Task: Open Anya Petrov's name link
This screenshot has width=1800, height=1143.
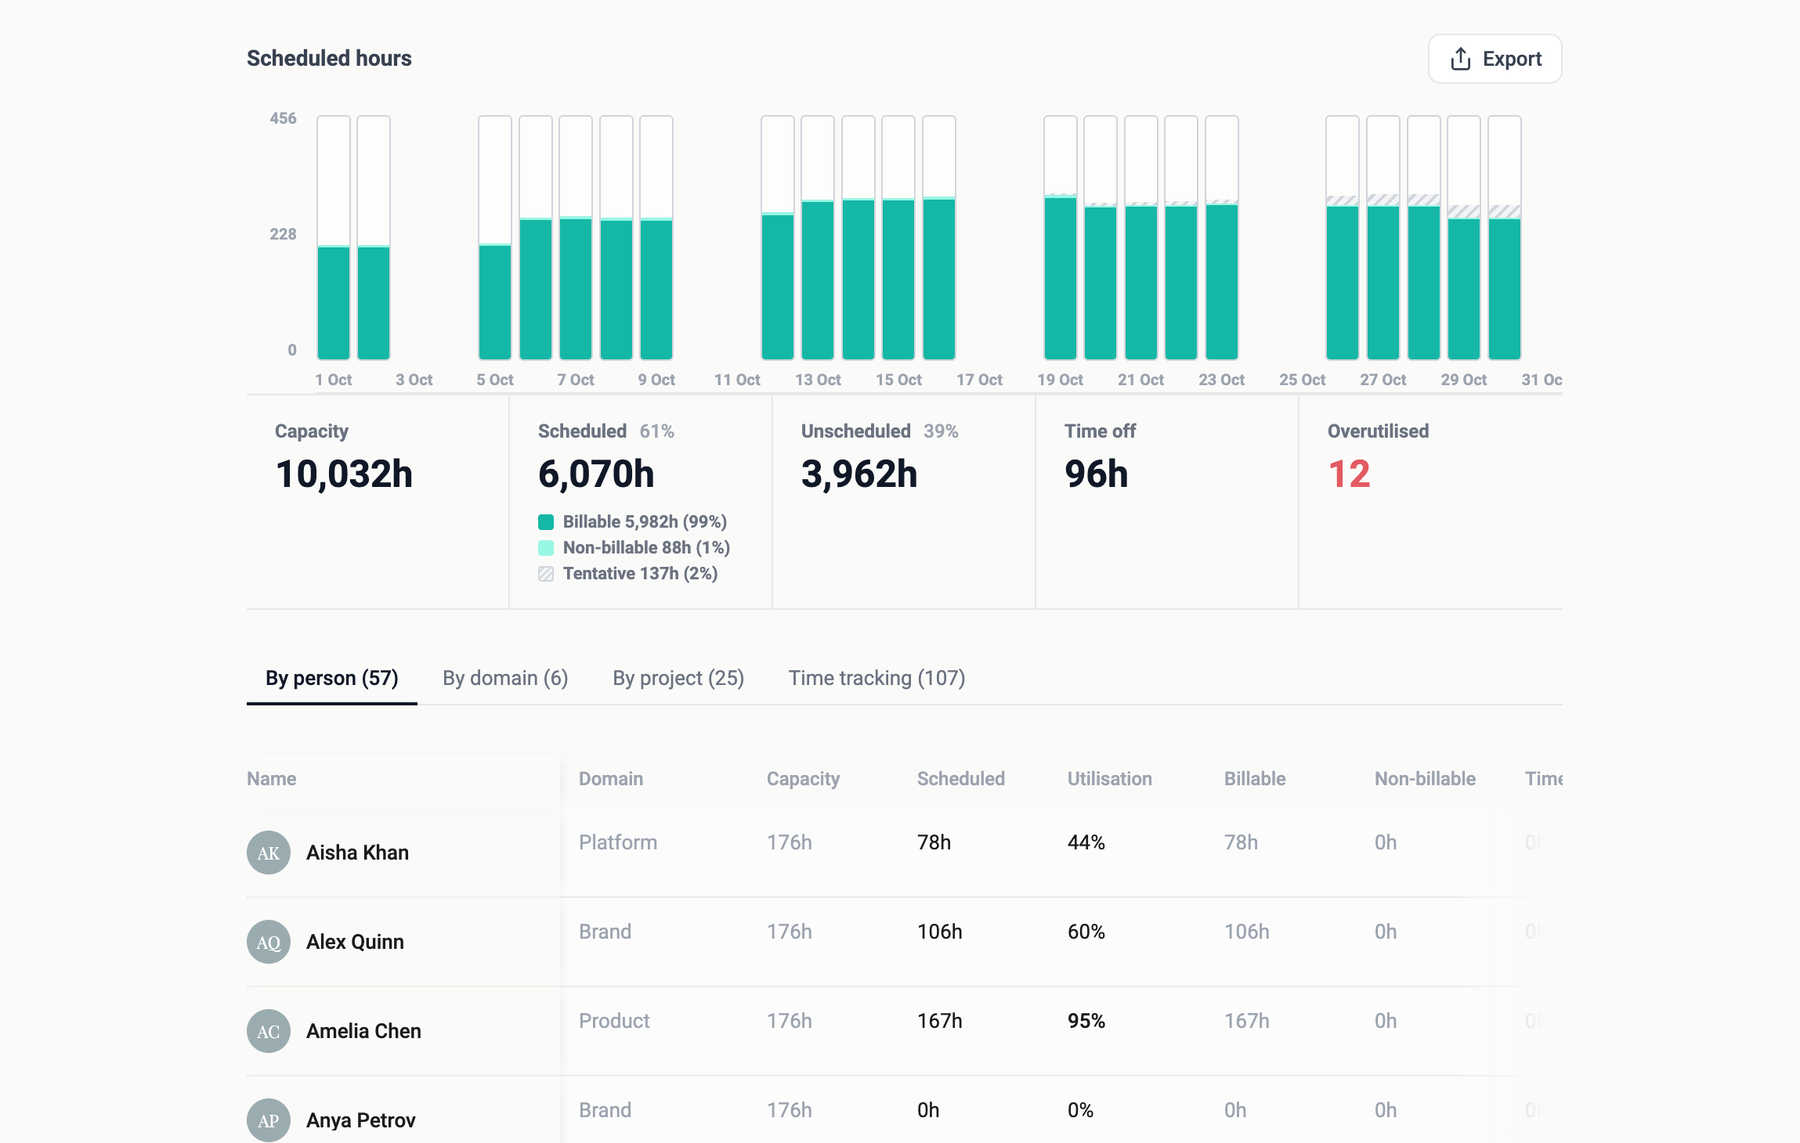Action: pos(360,1120)
